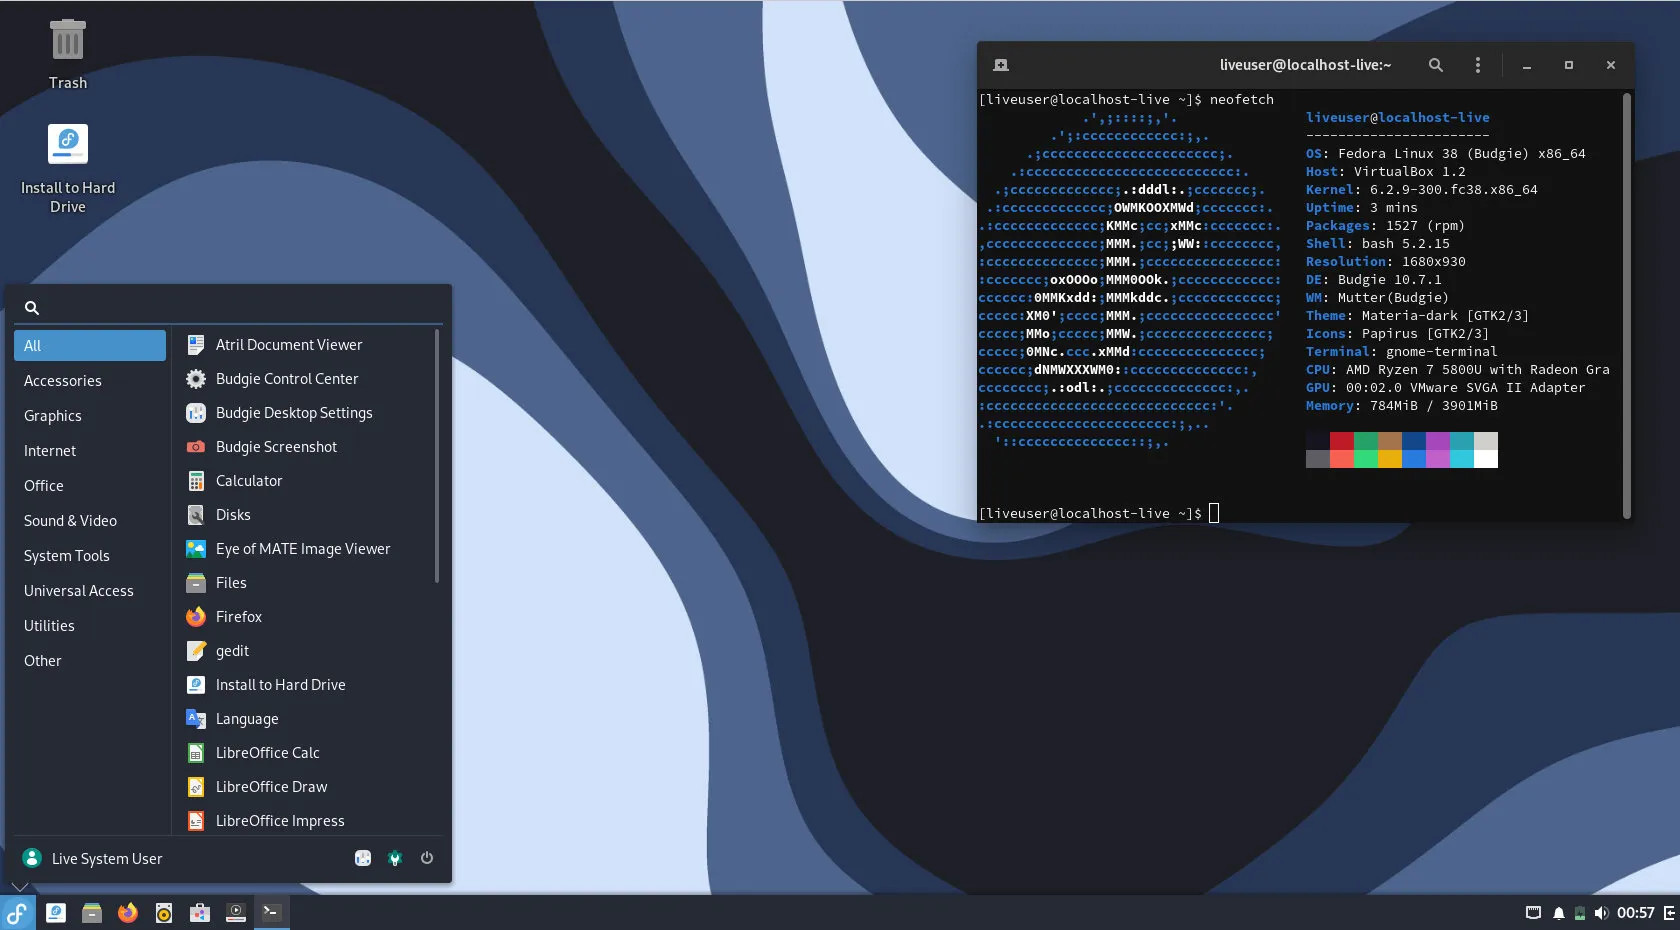Click the notification bell in the system tray
This screenshot has width=1680, height=930.
1557,912
